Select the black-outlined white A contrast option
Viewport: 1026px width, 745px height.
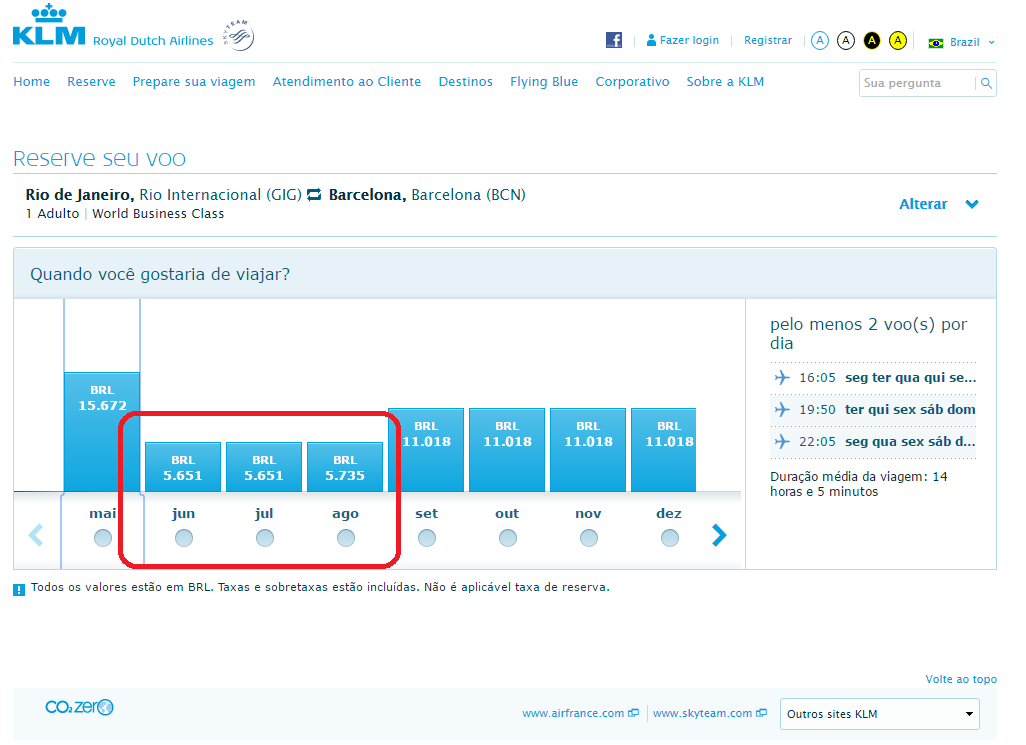[846, 41]
